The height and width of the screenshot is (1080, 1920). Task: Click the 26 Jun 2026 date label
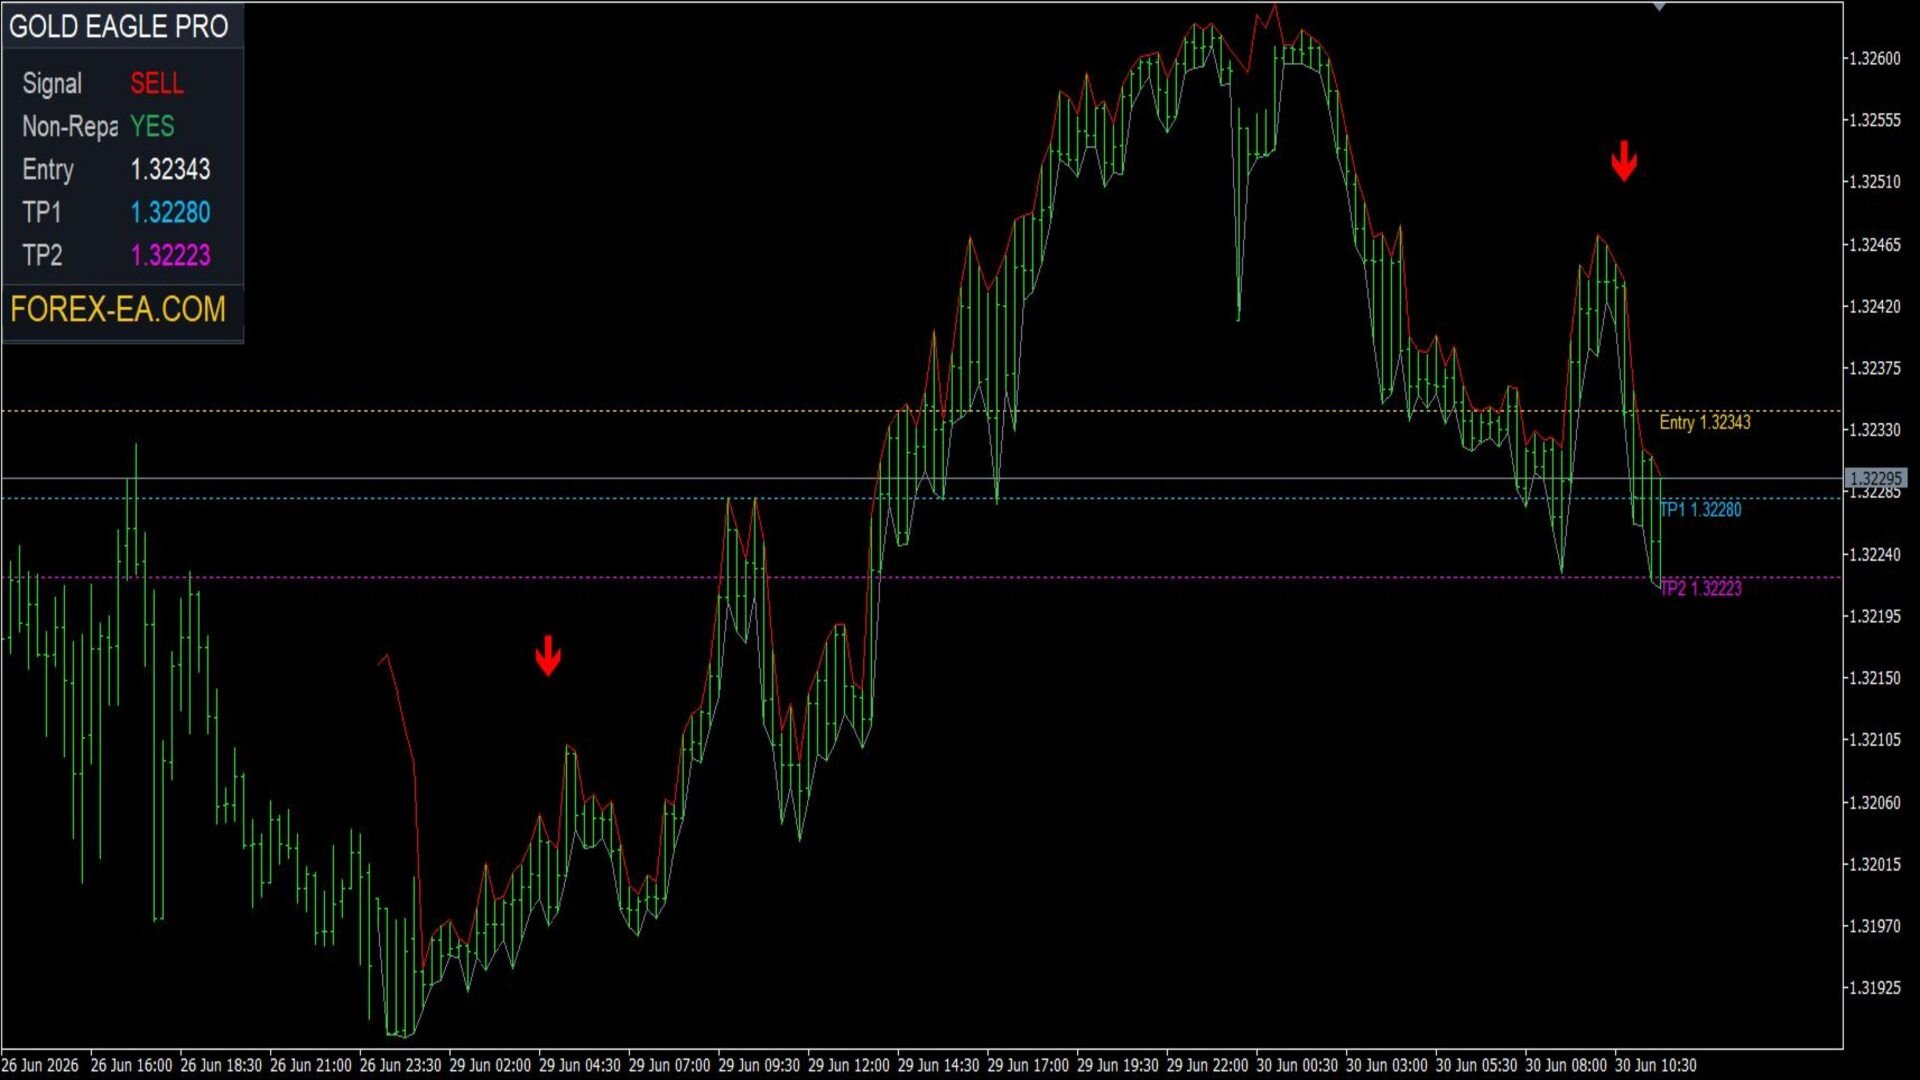pyautogui.click(x=40, y=1065)
